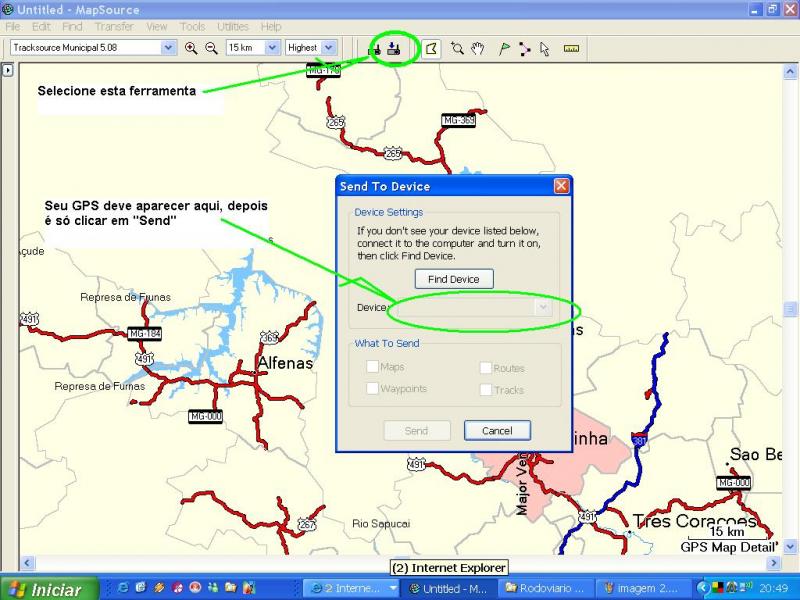Click the Tres Coracoes label on the map

point(694,521)
